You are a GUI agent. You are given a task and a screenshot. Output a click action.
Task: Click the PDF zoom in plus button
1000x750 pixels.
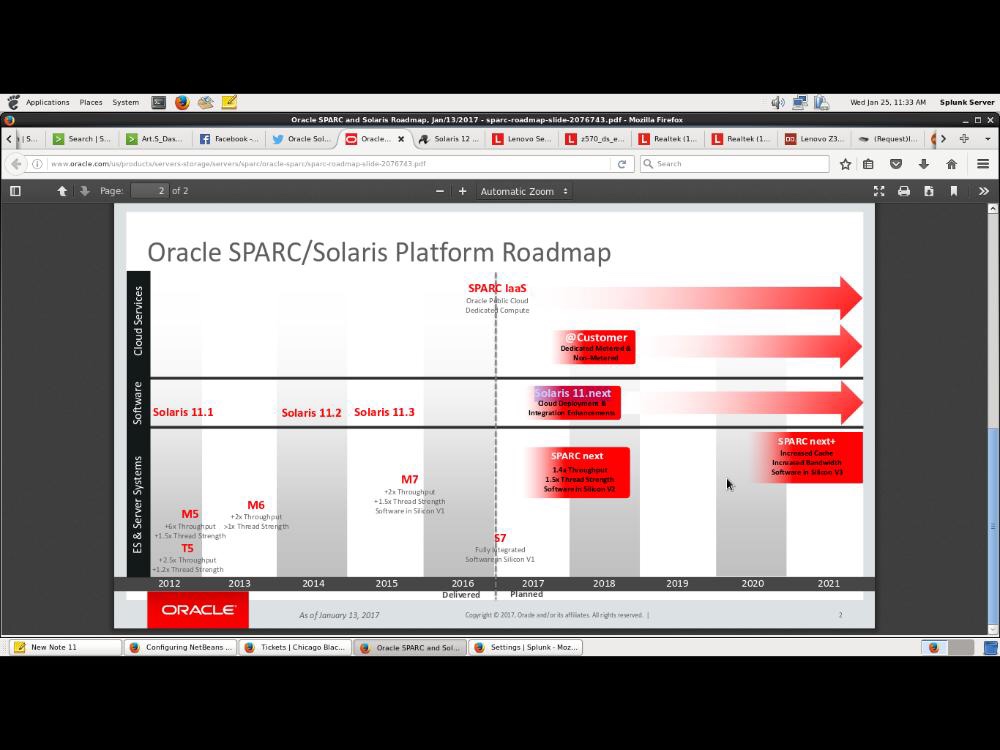[462, 191]
